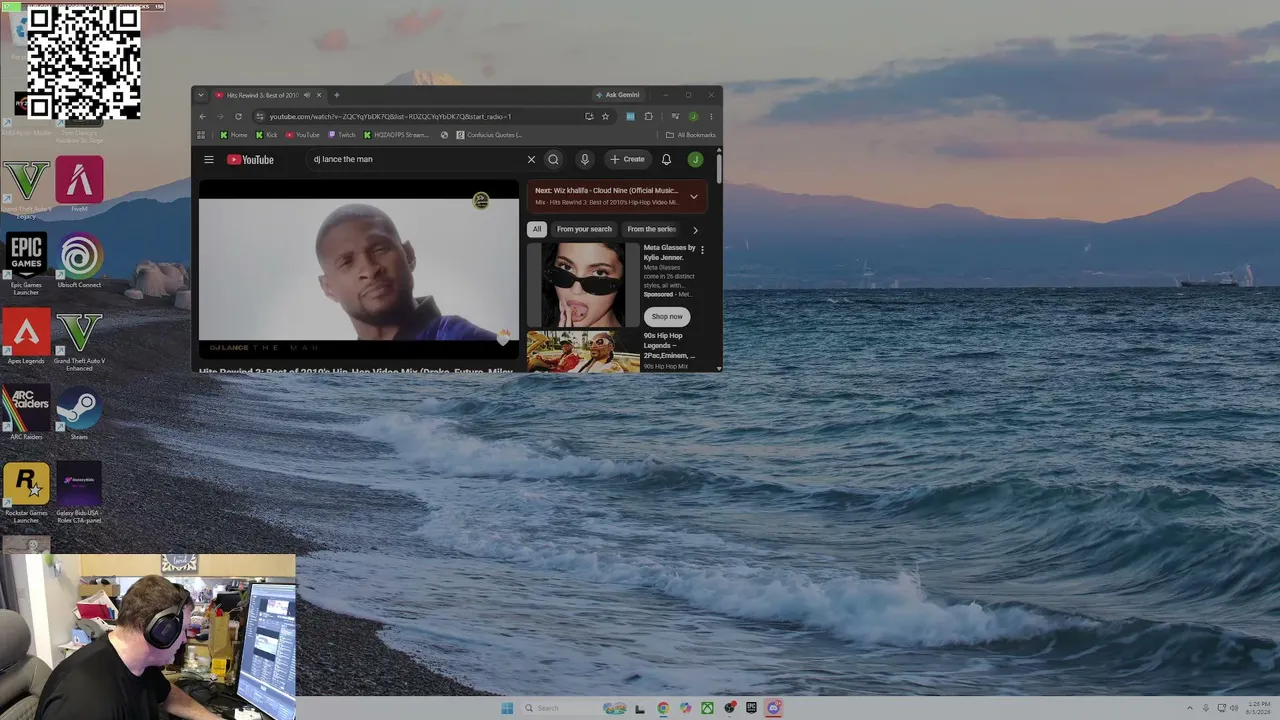Launch Grand Theft Auto V Enhanced shortcut
Screen dimensions: 1280x720
coord(79,341)
